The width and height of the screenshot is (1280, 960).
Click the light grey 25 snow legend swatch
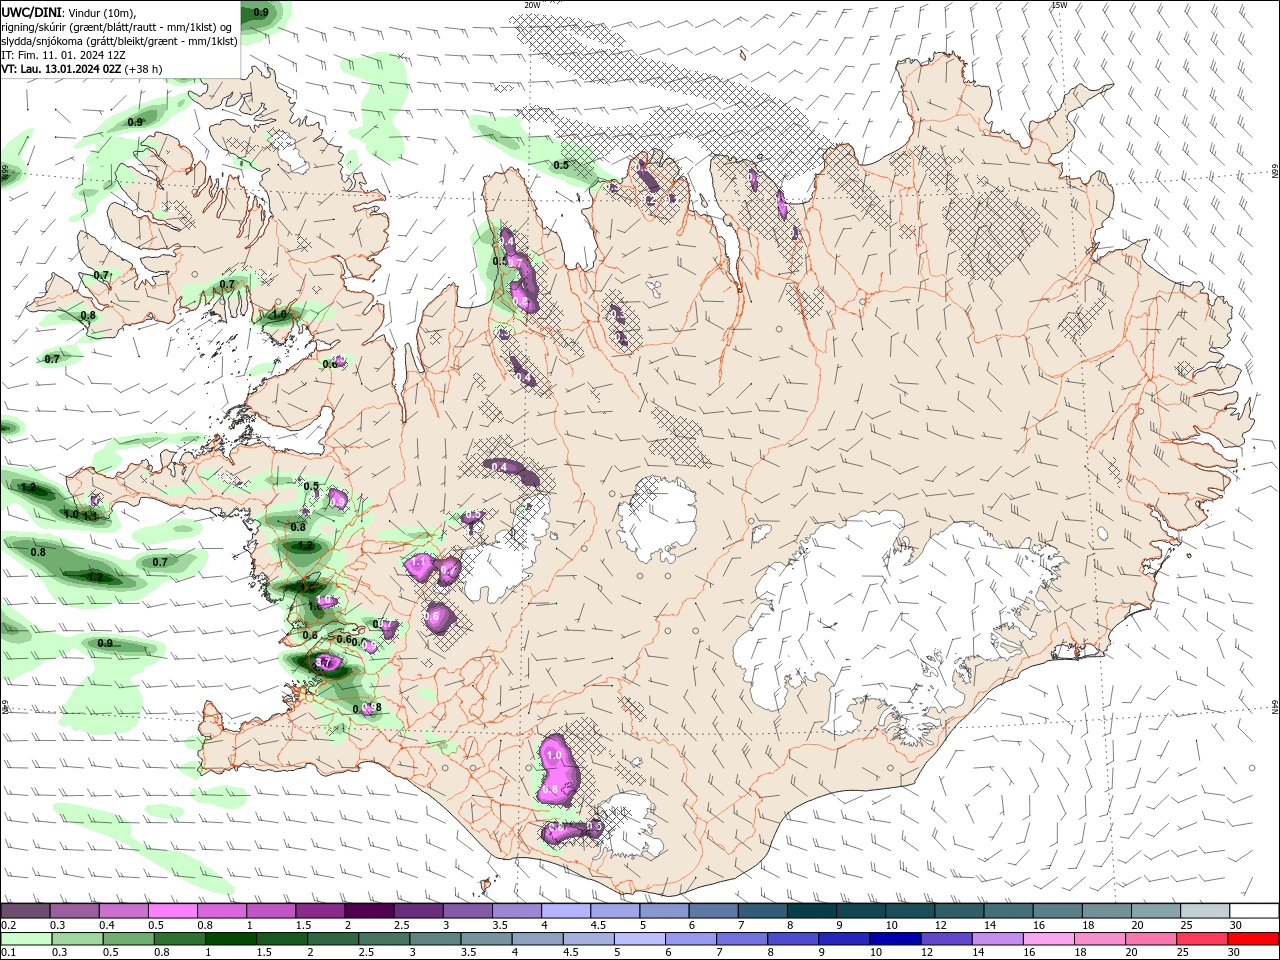click(1205, 911)
